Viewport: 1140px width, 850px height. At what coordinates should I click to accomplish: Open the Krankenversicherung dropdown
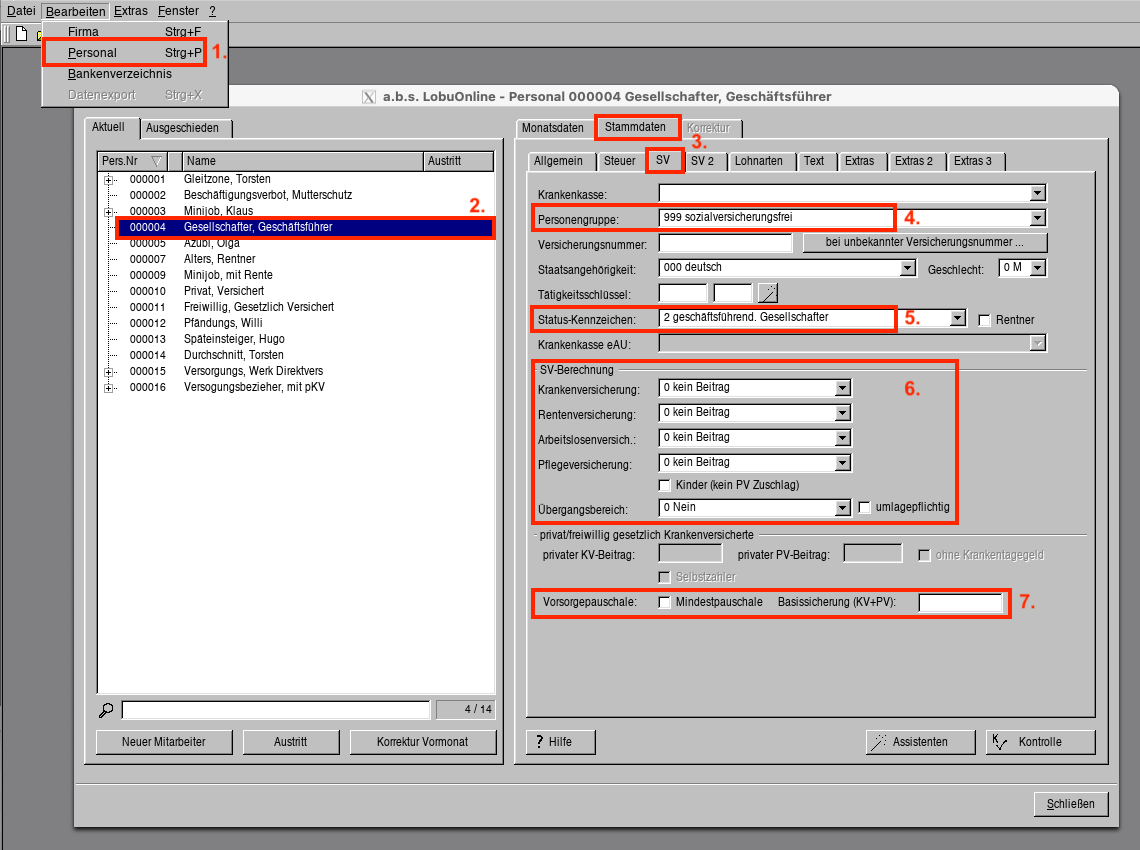[x=842, y=388]
